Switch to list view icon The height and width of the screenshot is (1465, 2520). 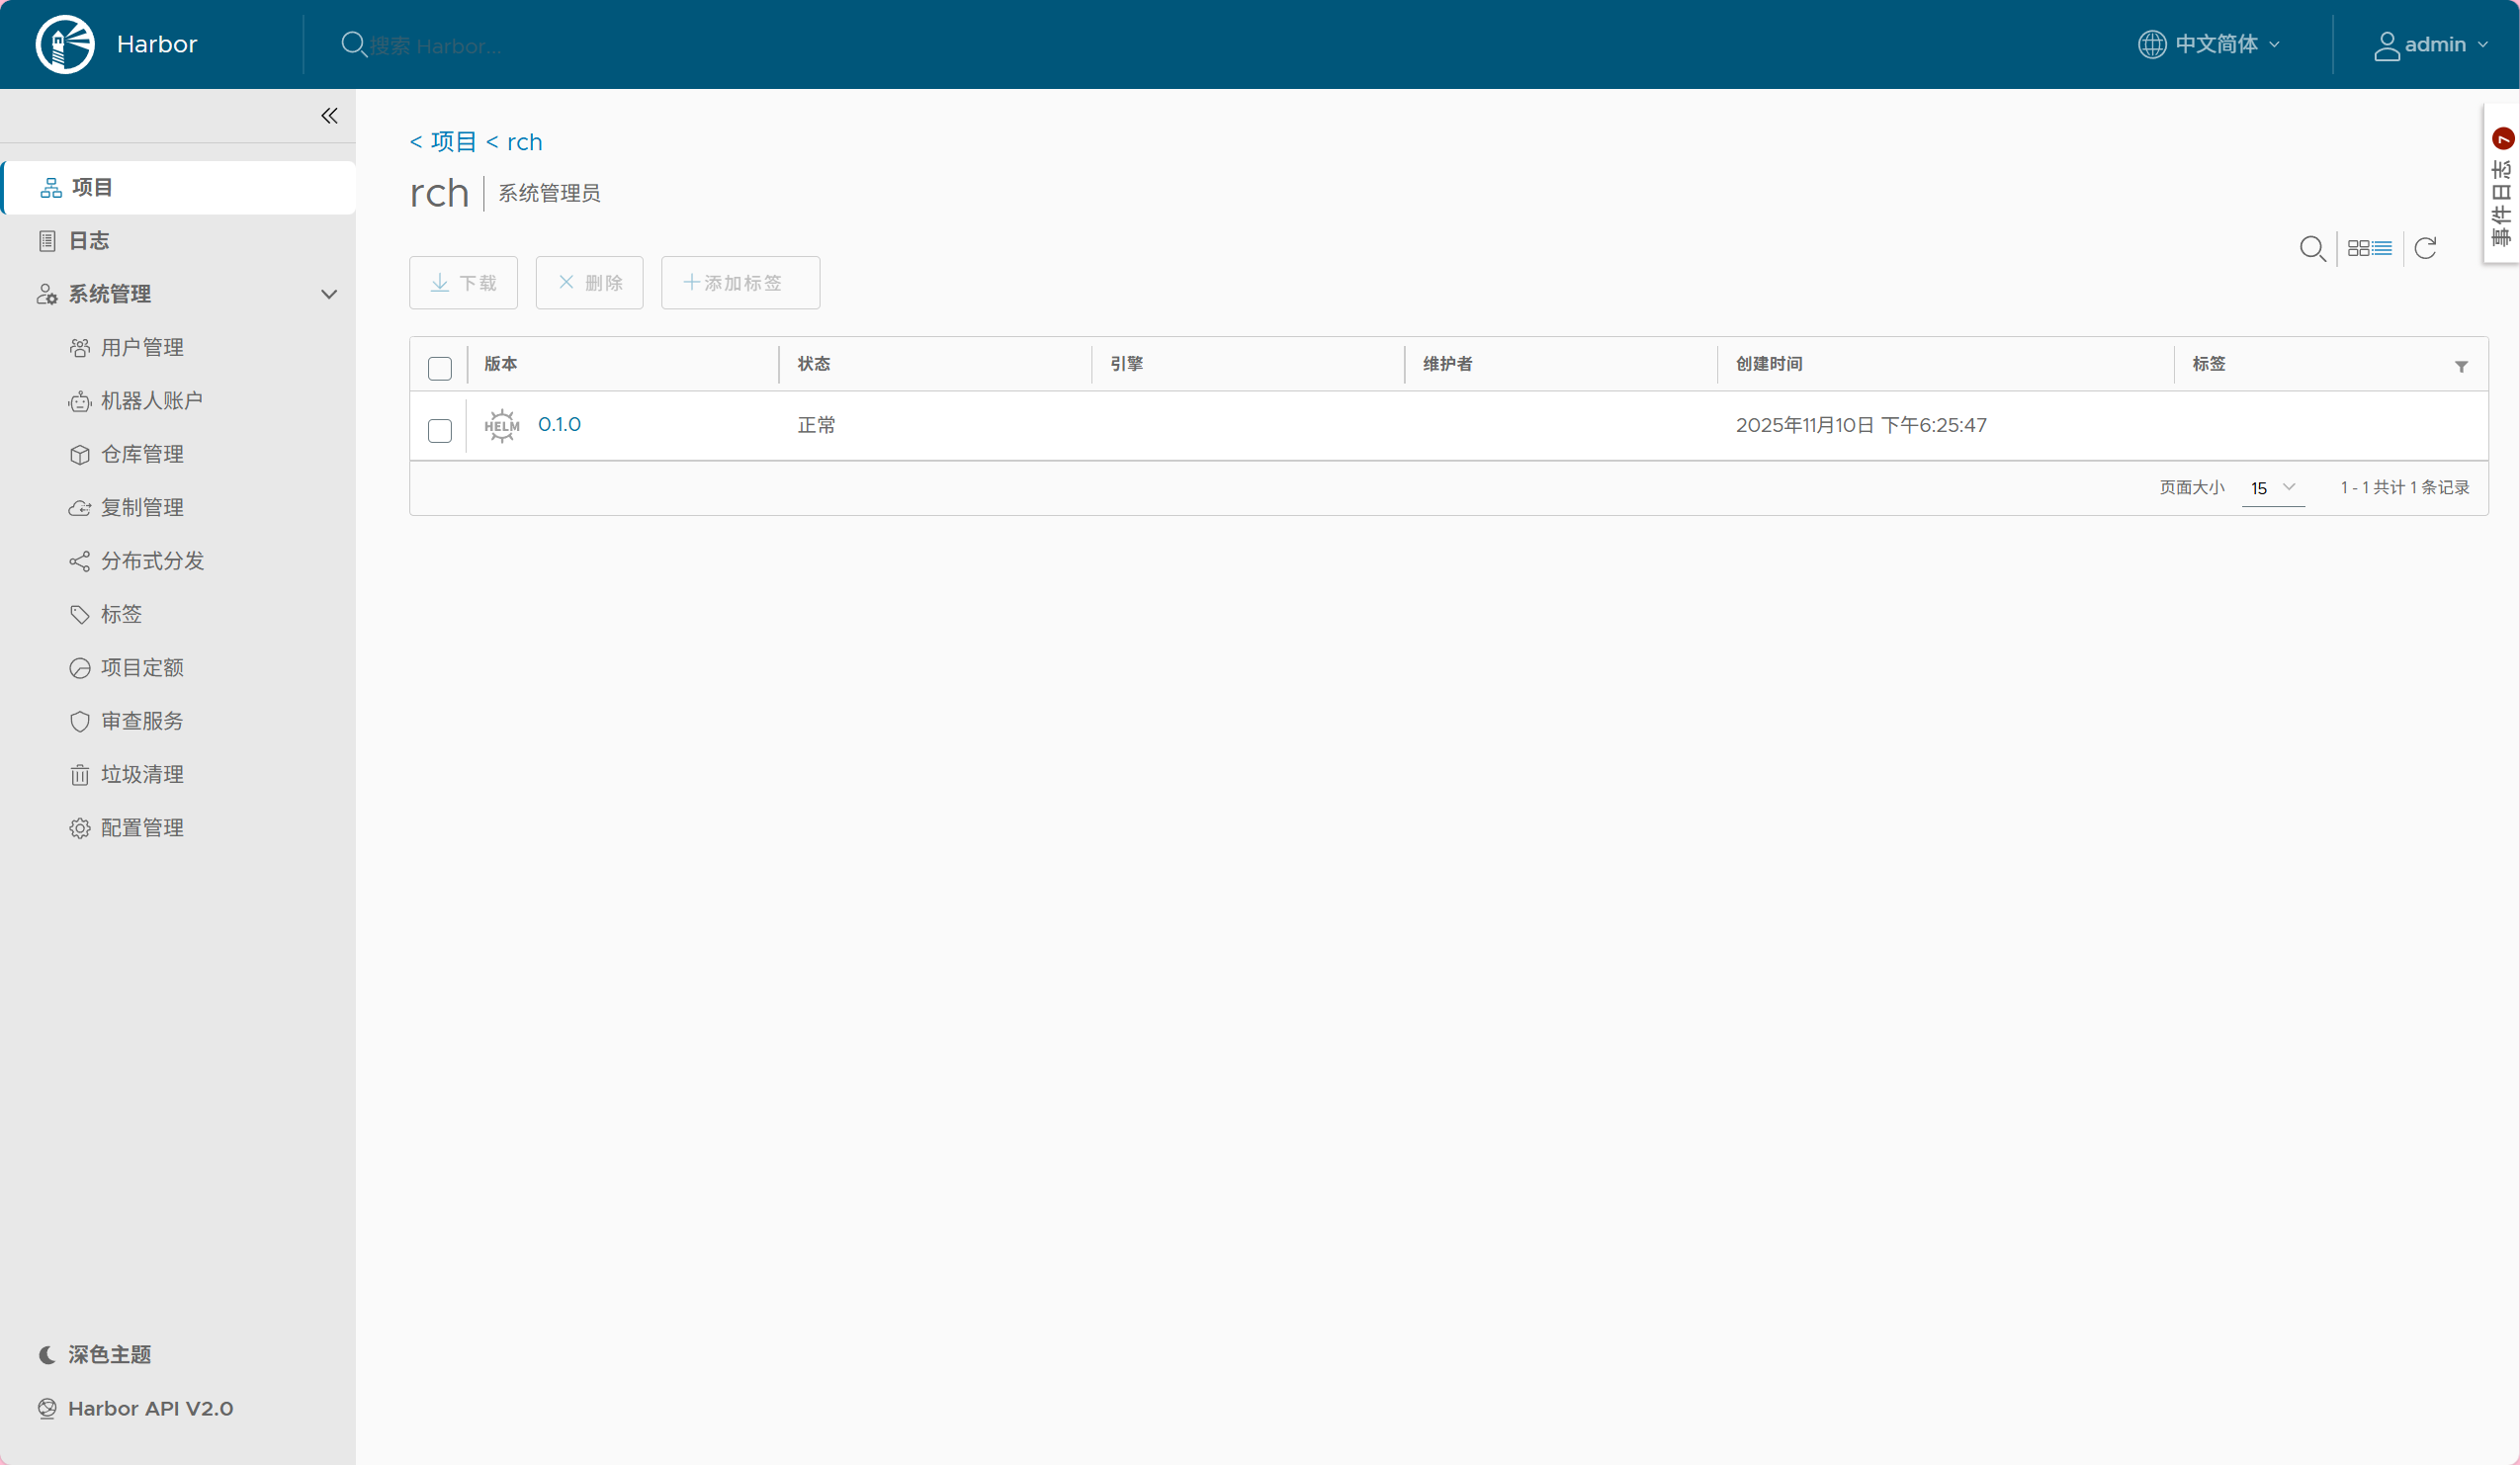[x=2383, y=248]
